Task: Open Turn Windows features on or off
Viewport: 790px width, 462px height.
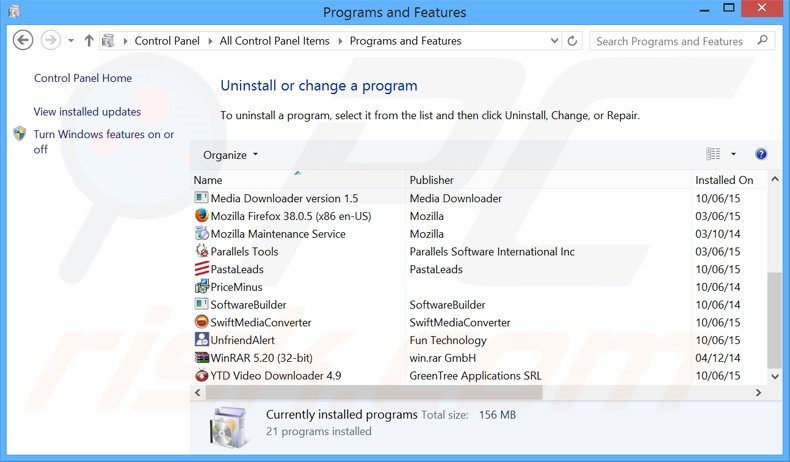Action: (x=104, y=142)
